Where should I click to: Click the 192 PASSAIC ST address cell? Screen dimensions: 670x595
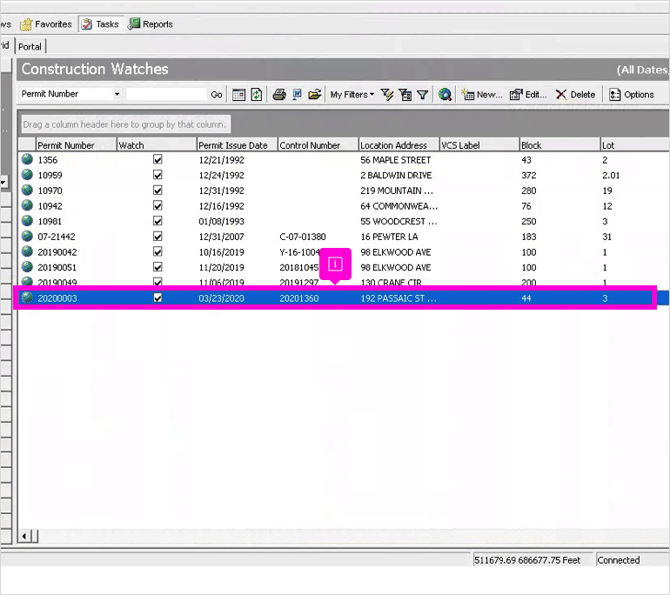click(x=398, y=298)
